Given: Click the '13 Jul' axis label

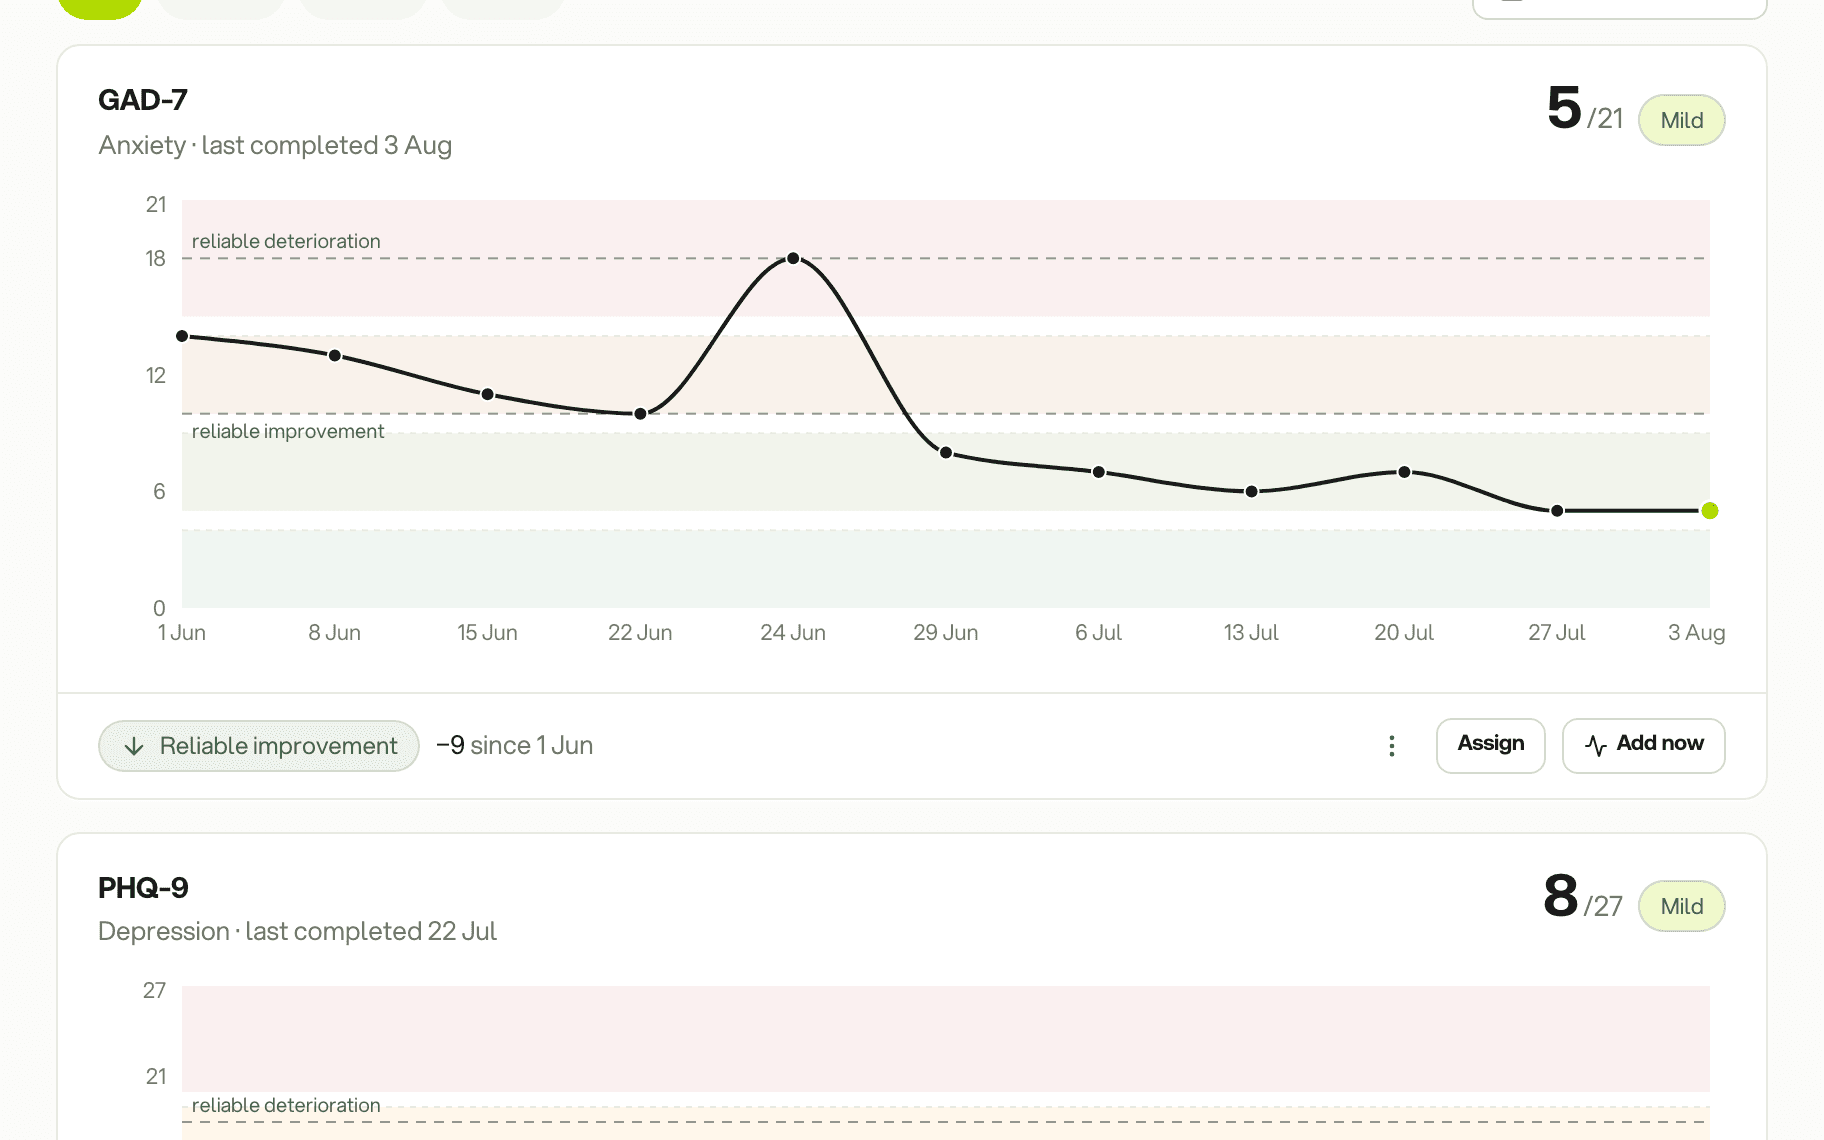Looking at the screenshot, I should pos(1251,633).
